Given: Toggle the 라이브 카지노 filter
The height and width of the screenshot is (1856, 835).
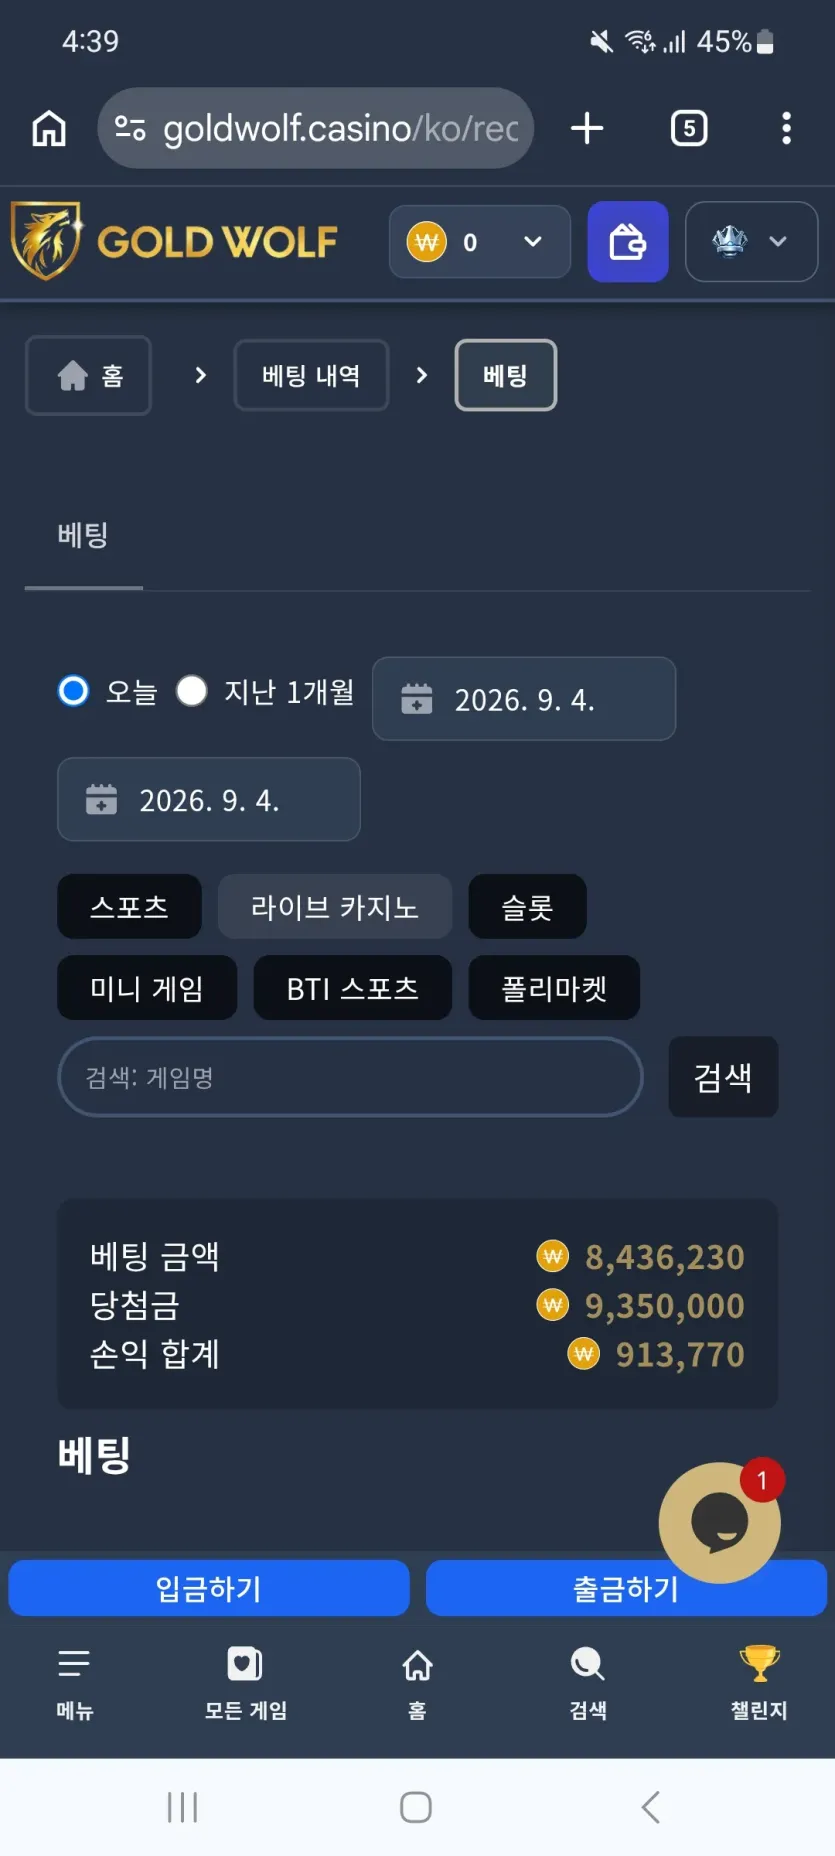Looking at the screenshot, I should point(334,907).
